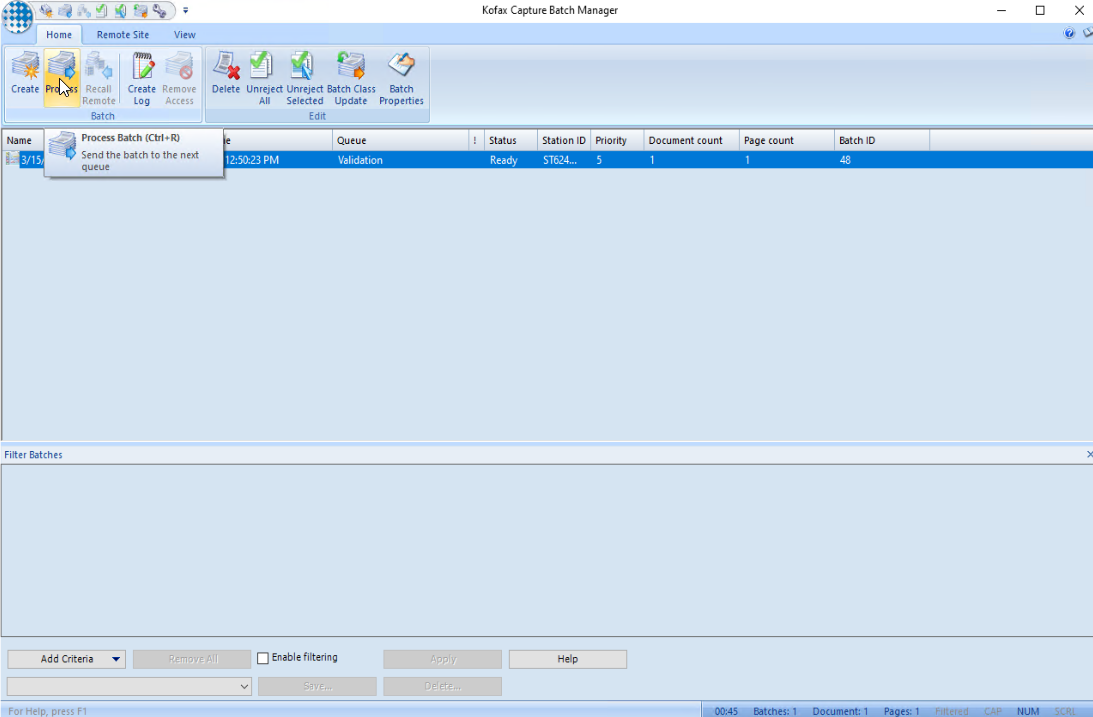Click the exclamation mark column header
The image size is (1093, 717).
coord(477,140)
